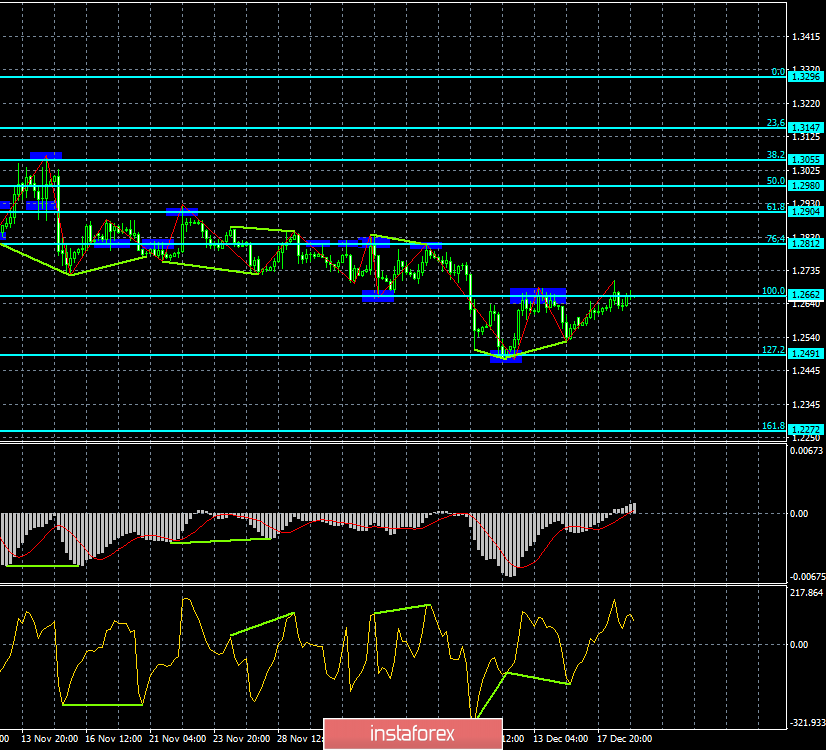Viewport: 826px width, 750px height.
Task: Select the 1.3055 Fibonacci price tag
Action: click(805, 160)
